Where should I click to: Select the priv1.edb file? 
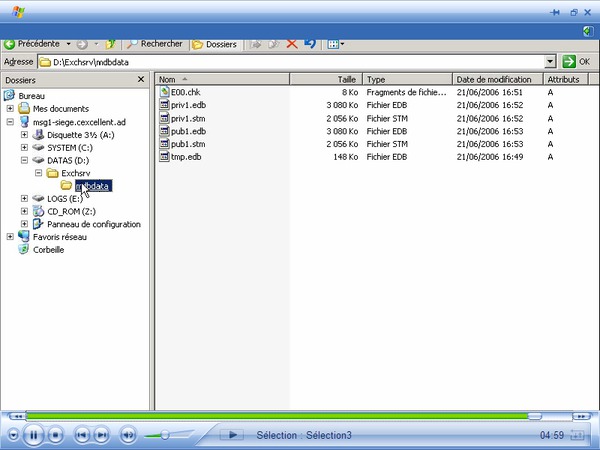click(x=188, y=105)
